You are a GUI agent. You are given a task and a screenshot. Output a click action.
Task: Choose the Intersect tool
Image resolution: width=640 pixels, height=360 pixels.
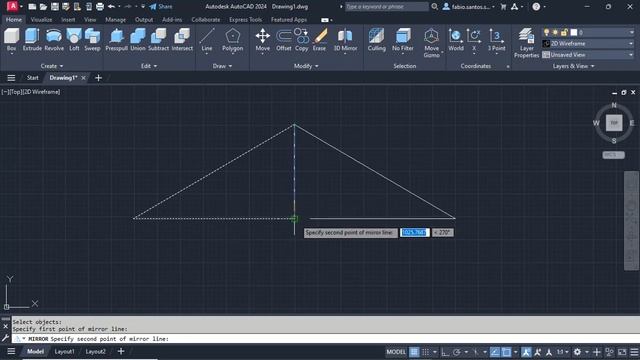(x=182, y=40)
